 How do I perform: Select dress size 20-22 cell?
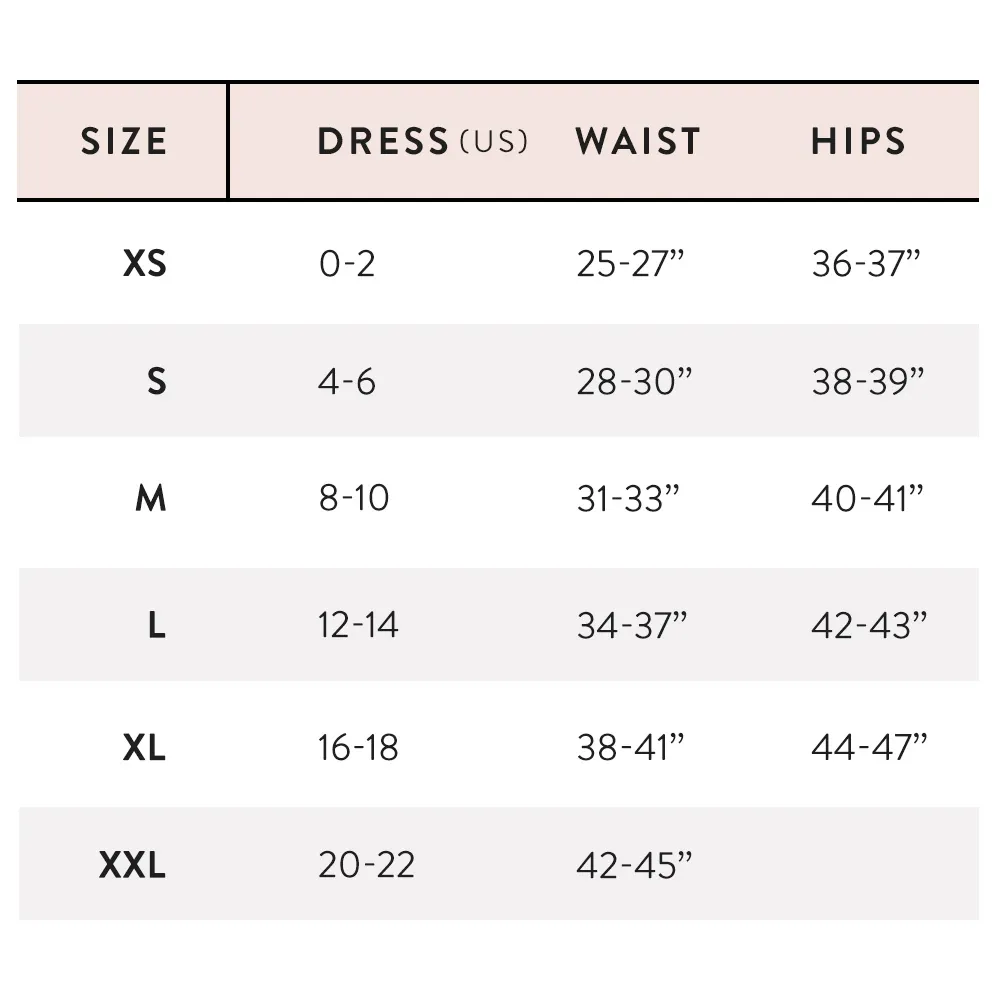(x=367, y=865)
